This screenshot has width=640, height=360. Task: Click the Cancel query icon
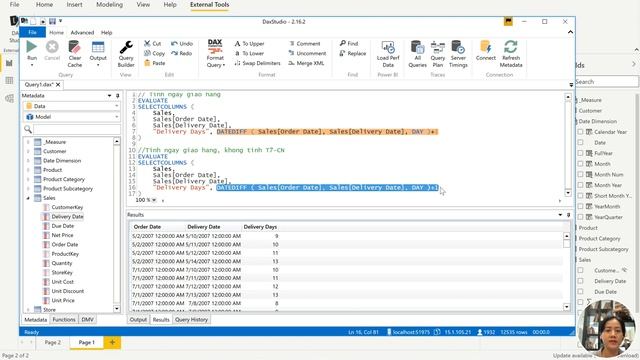pos(52,51)
